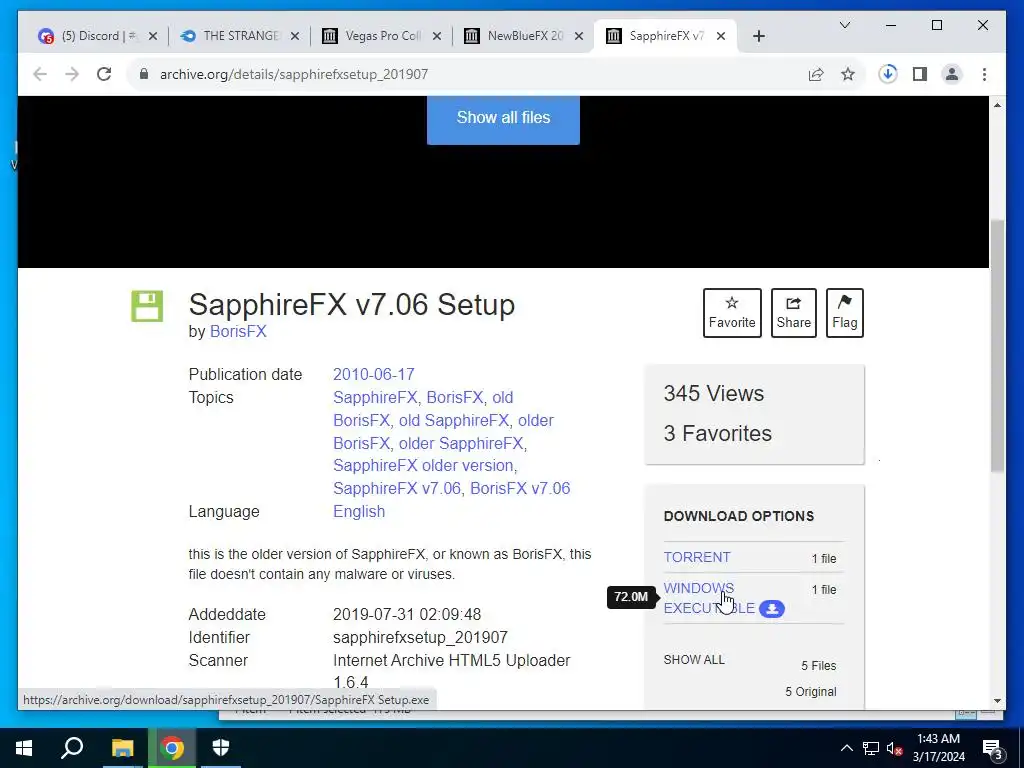Select the SapphireFX v7 tab

click(x=666, y=36)
